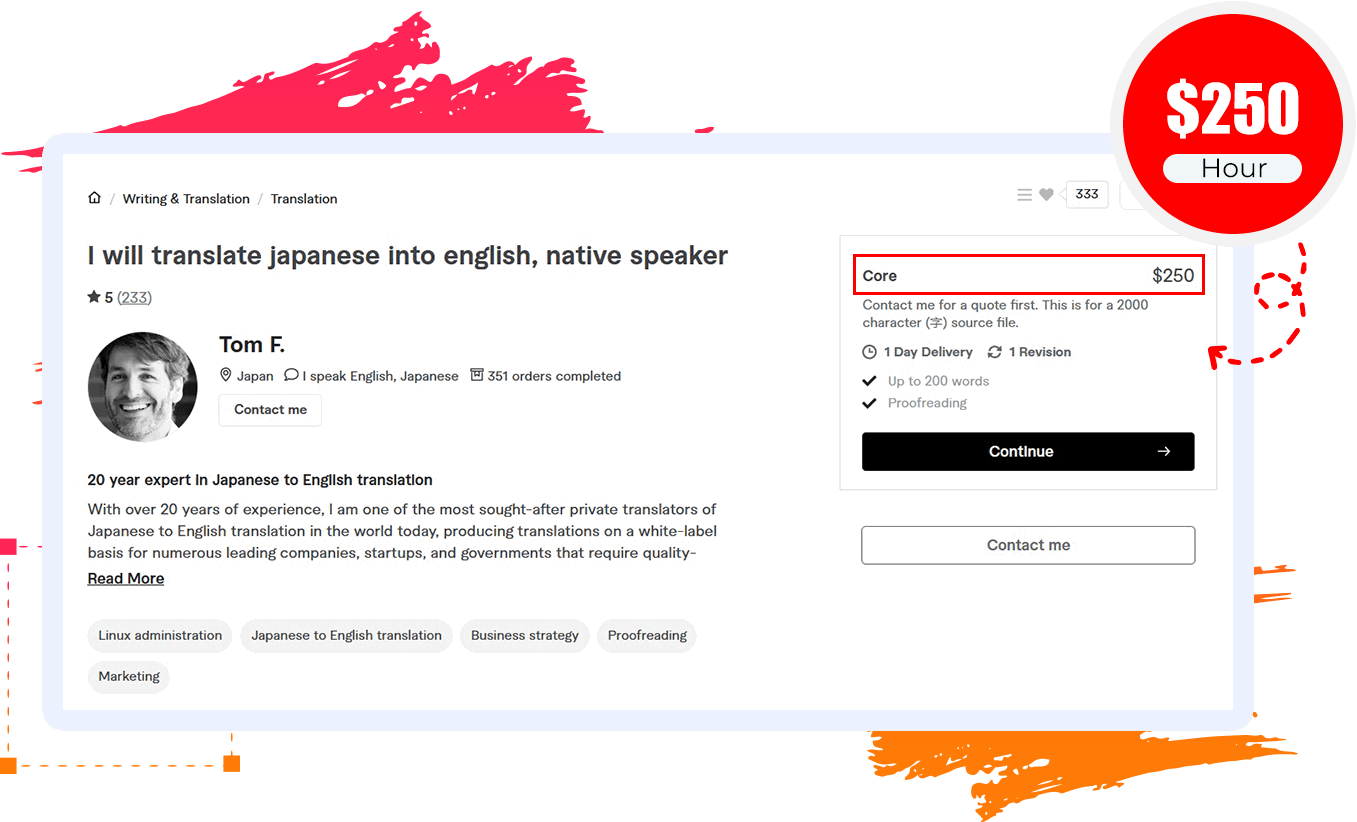Image resolution: width=1357 pixels, height=822 pixels.
Task: Expand description with Read More
Action: [x=126, y=579]
